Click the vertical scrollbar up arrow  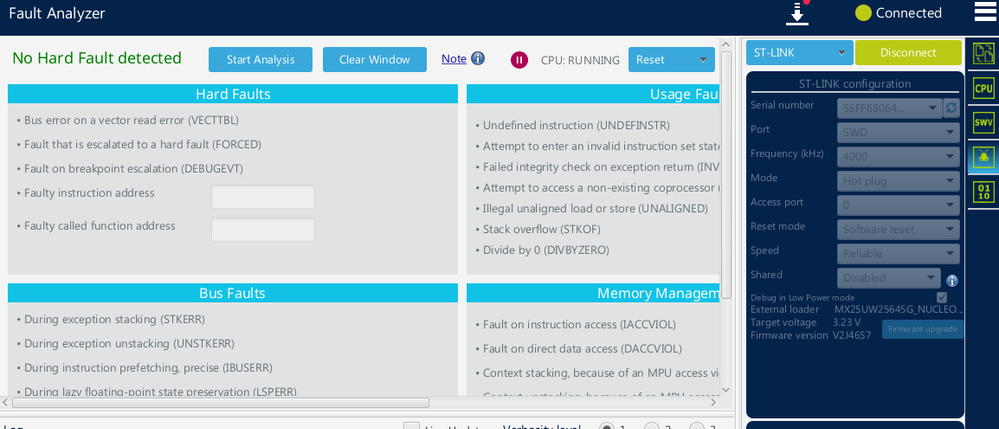click(x=726, y=43)
